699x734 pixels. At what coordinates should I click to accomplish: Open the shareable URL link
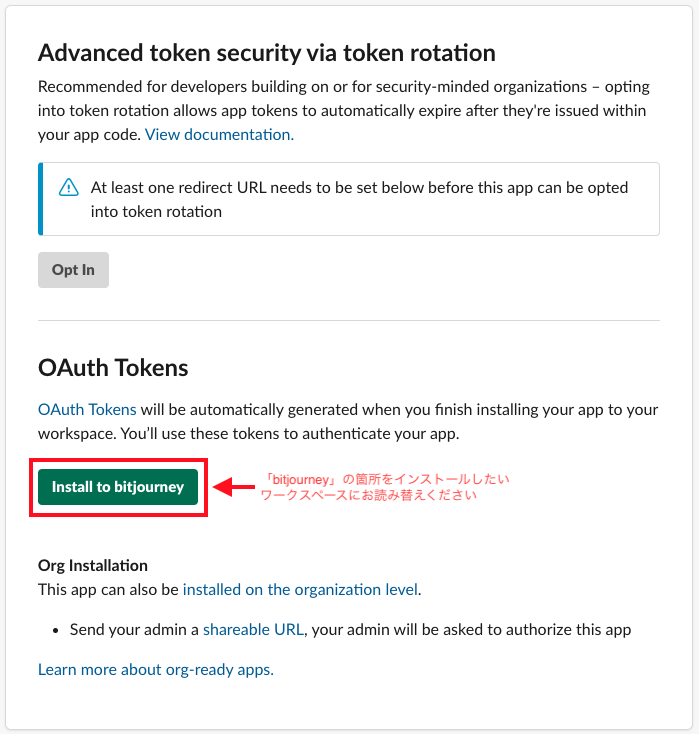[253, 630]
